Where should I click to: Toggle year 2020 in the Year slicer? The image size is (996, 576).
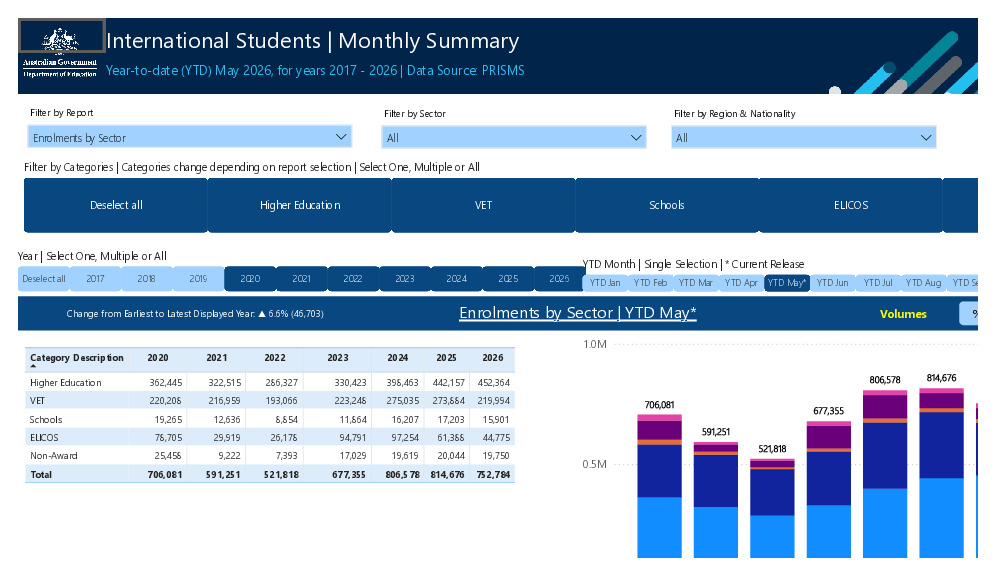pyautogui.click(x=250, y=279)
